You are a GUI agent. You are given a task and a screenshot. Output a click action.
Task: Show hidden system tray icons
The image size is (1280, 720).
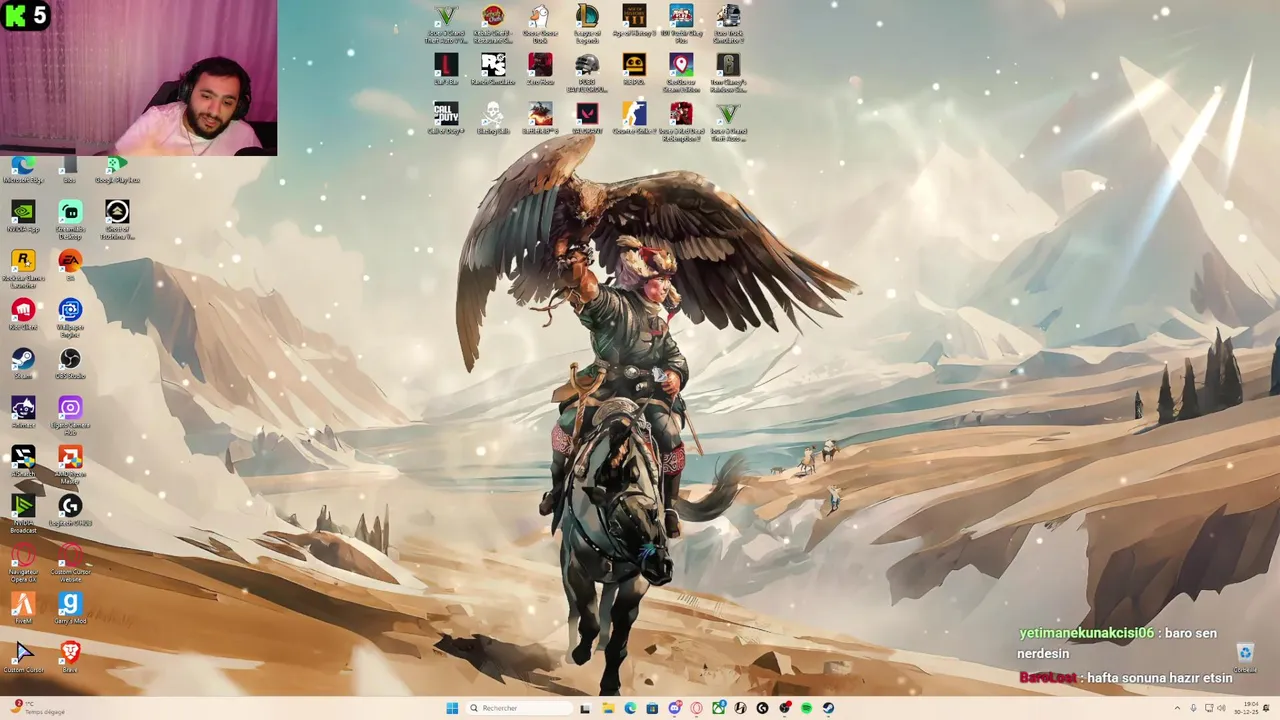coord(1177,708)
